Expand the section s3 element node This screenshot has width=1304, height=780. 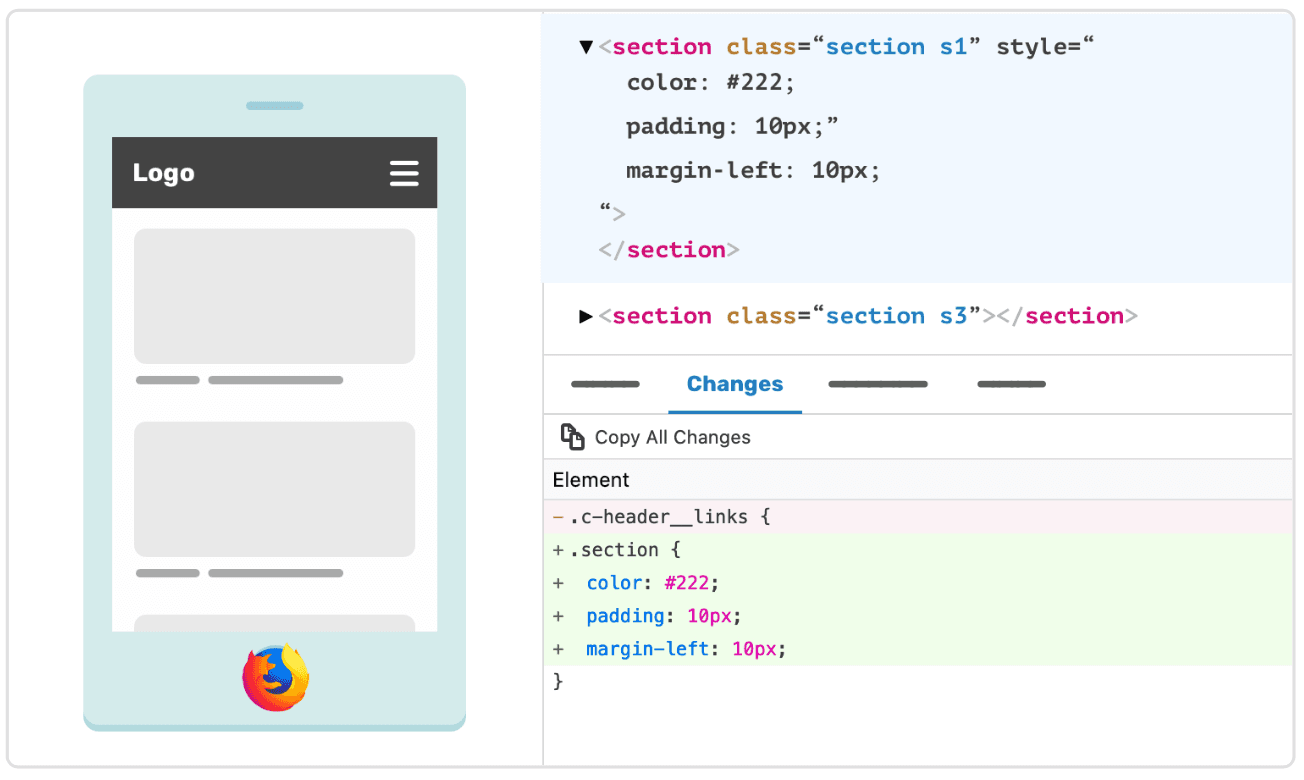tap(586, 316)
